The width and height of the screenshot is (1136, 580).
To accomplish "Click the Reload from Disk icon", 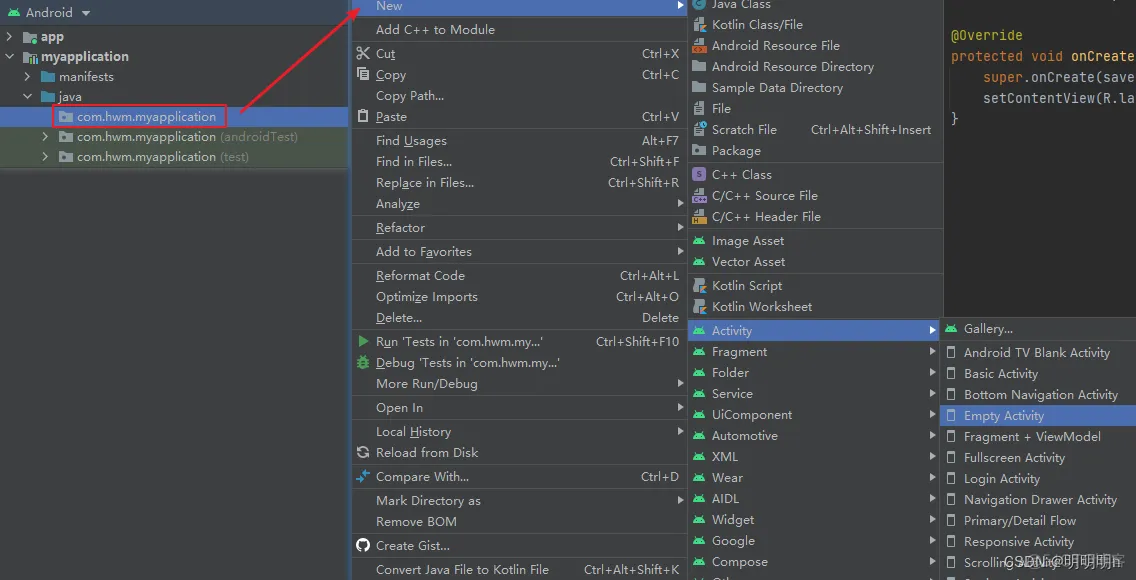I will click(x=363, y=453).
